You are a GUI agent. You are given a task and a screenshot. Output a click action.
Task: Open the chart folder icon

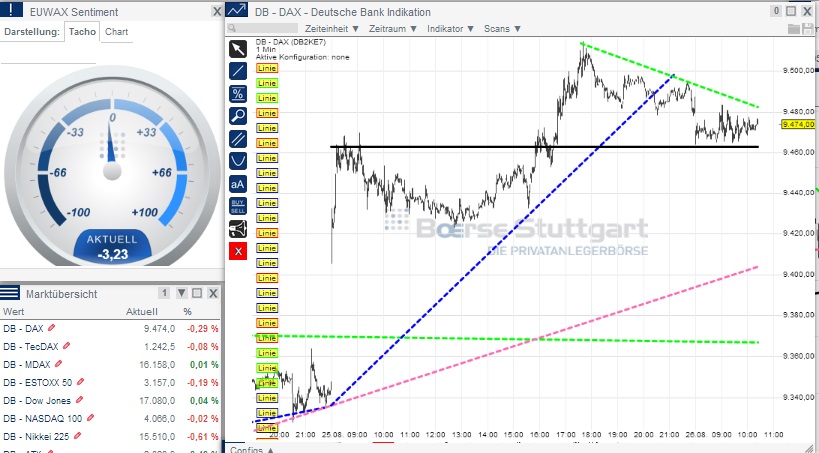coord(793,29)
